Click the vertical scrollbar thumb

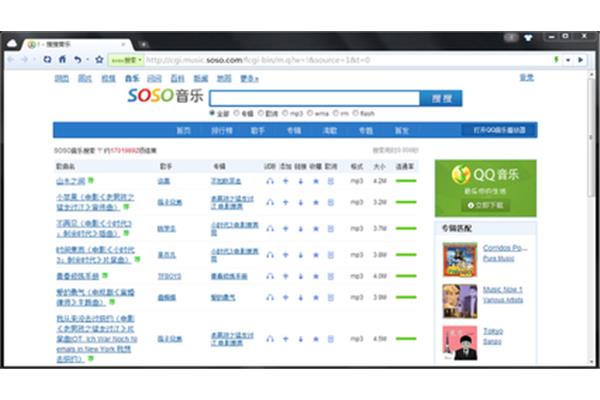click(x=592, y=138)
